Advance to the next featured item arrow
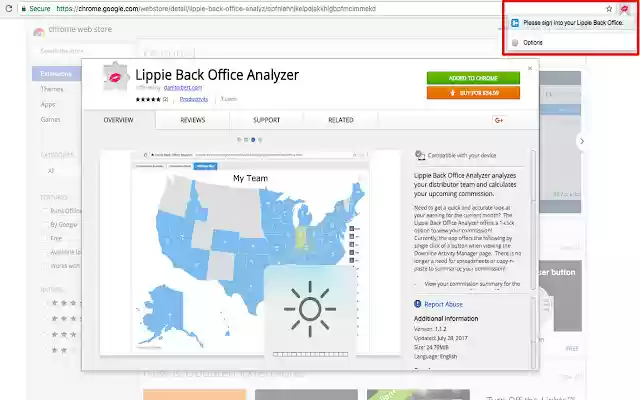Image resolution: width=640 pixels, height=400 pixels. pyautogui.click(x=582, y=141)
